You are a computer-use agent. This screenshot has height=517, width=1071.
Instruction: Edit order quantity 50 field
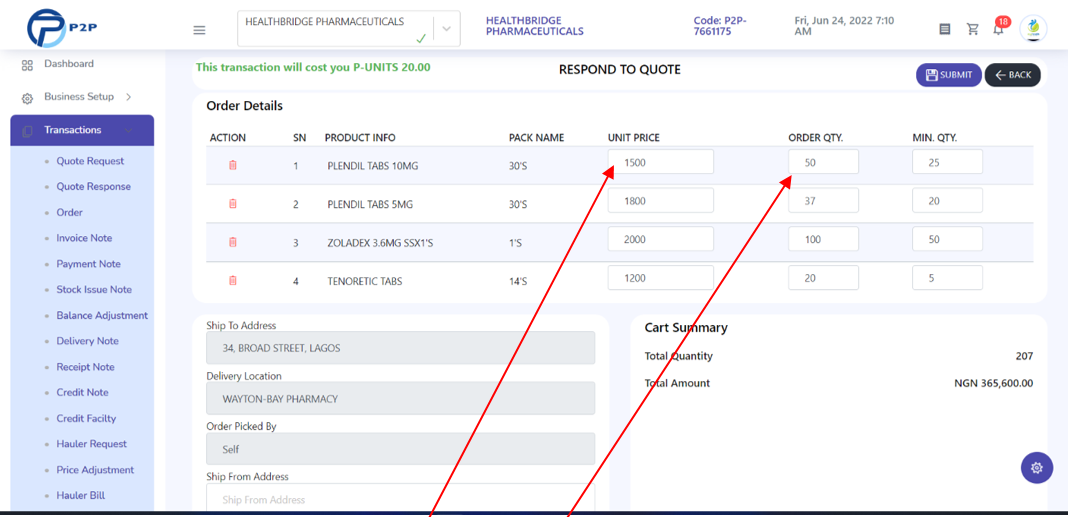(823, 162)
